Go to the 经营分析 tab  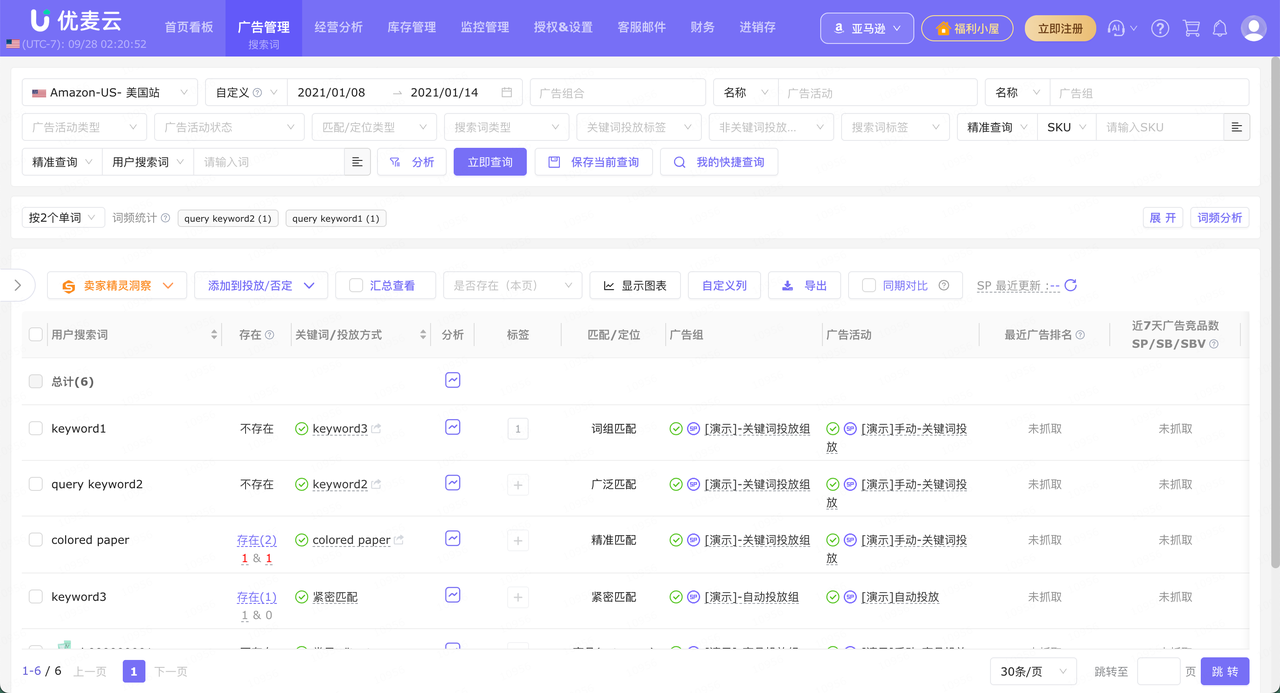click(x=339, y=27)
